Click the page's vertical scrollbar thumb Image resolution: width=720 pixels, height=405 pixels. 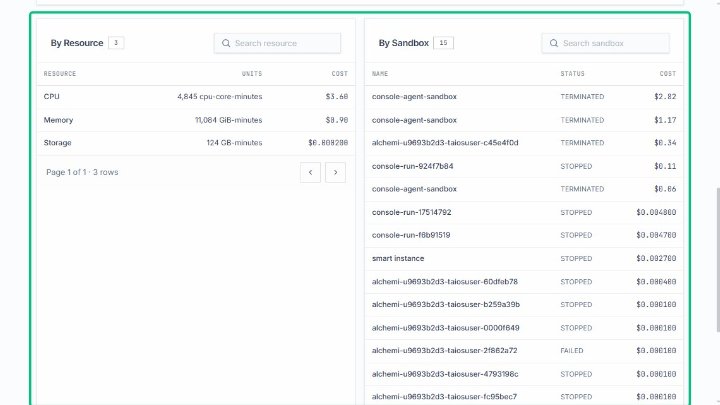(718, 259)
